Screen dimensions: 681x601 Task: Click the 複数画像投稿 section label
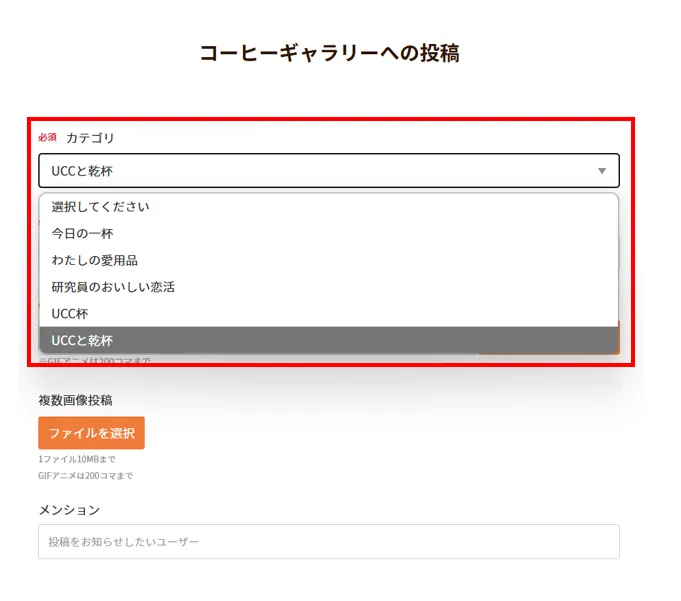75,400
